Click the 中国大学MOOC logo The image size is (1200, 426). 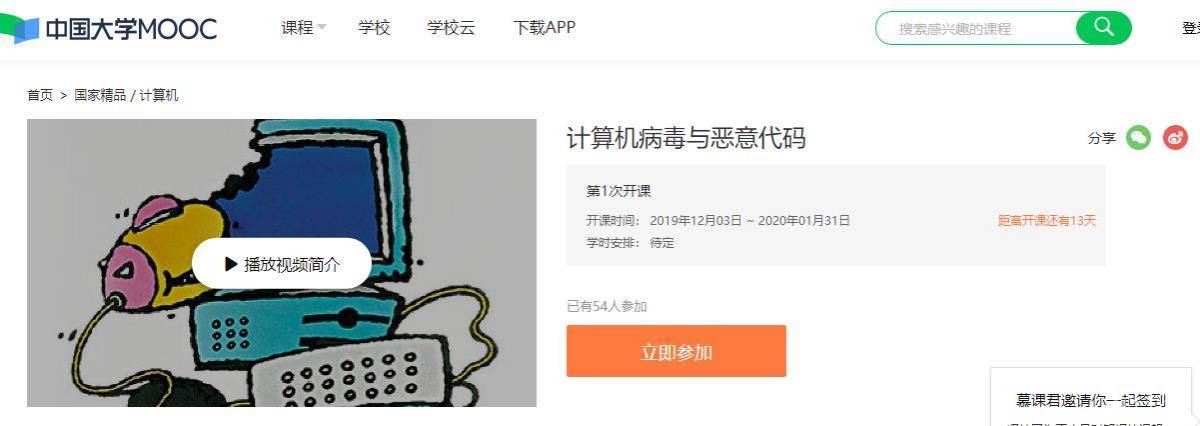coord(109,29)
